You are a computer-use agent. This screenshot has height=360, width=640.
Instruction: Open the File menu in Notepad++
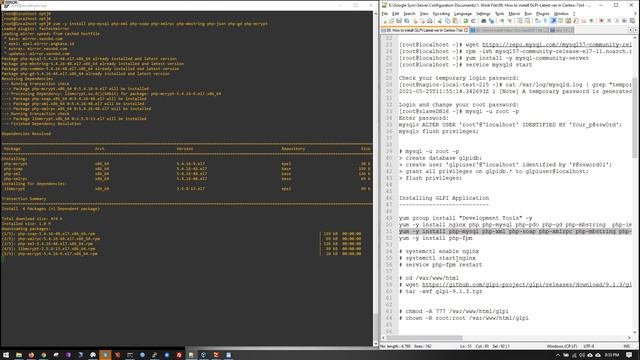384,14
